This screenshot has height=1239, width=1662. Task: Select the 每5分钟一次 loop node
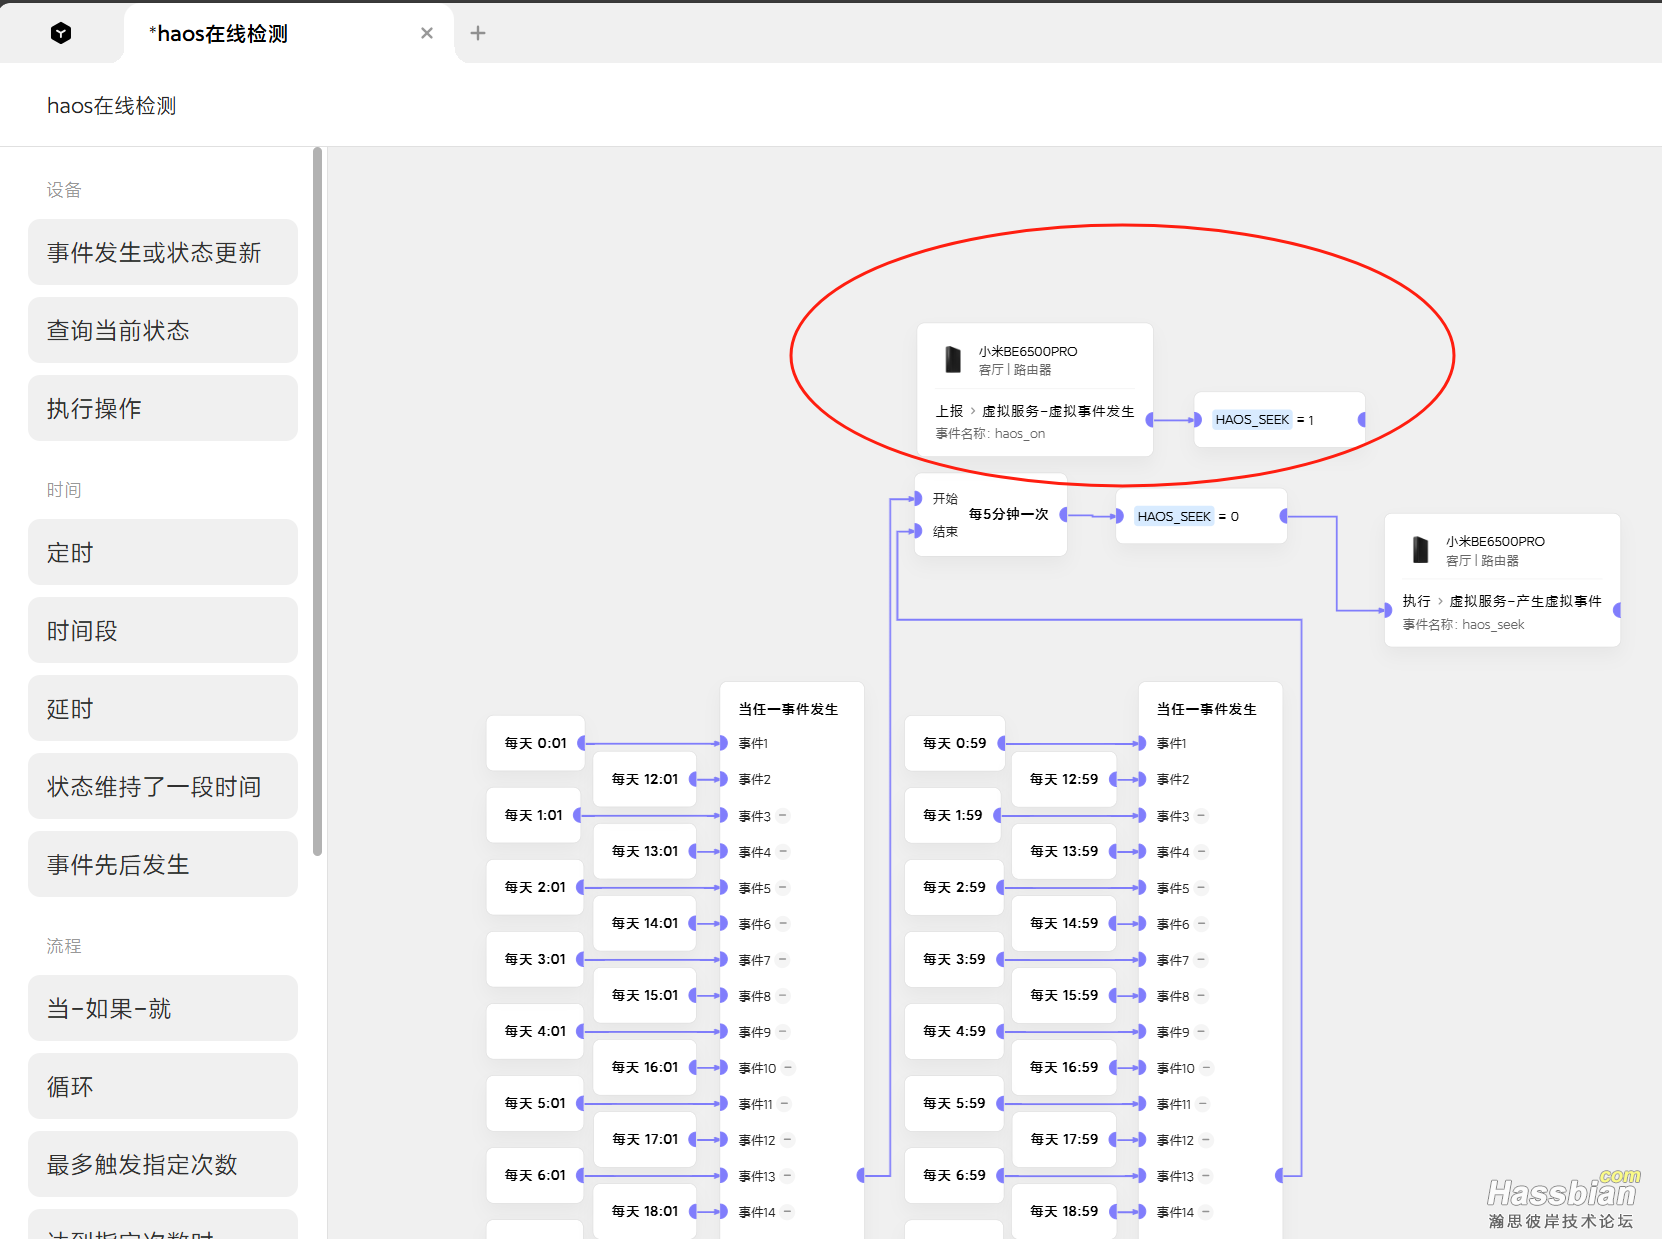pyautogui.click(x=991, y=514)
